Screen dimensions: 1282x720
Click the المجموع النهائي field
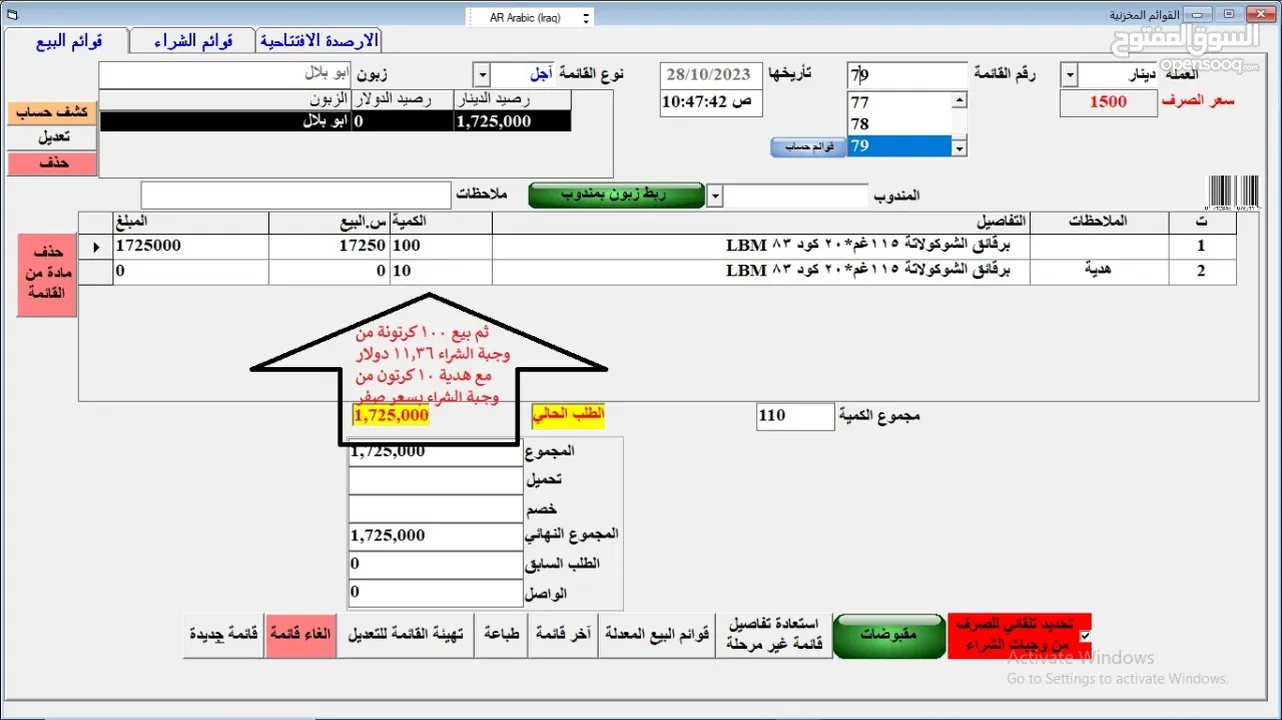436,536
